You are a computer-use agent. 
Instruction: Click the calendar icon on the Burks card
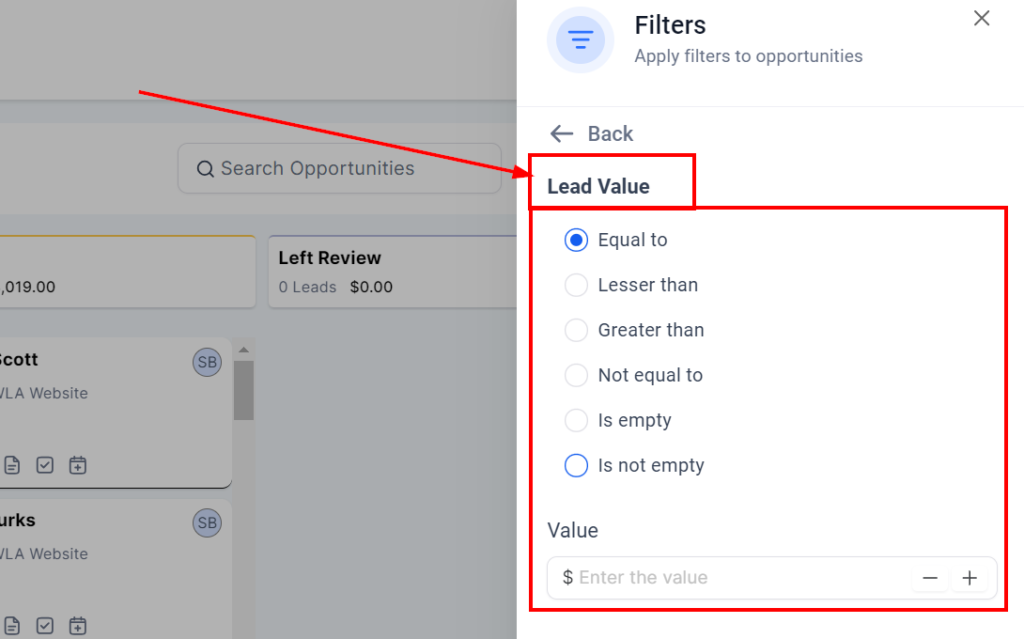coord(78,626)
